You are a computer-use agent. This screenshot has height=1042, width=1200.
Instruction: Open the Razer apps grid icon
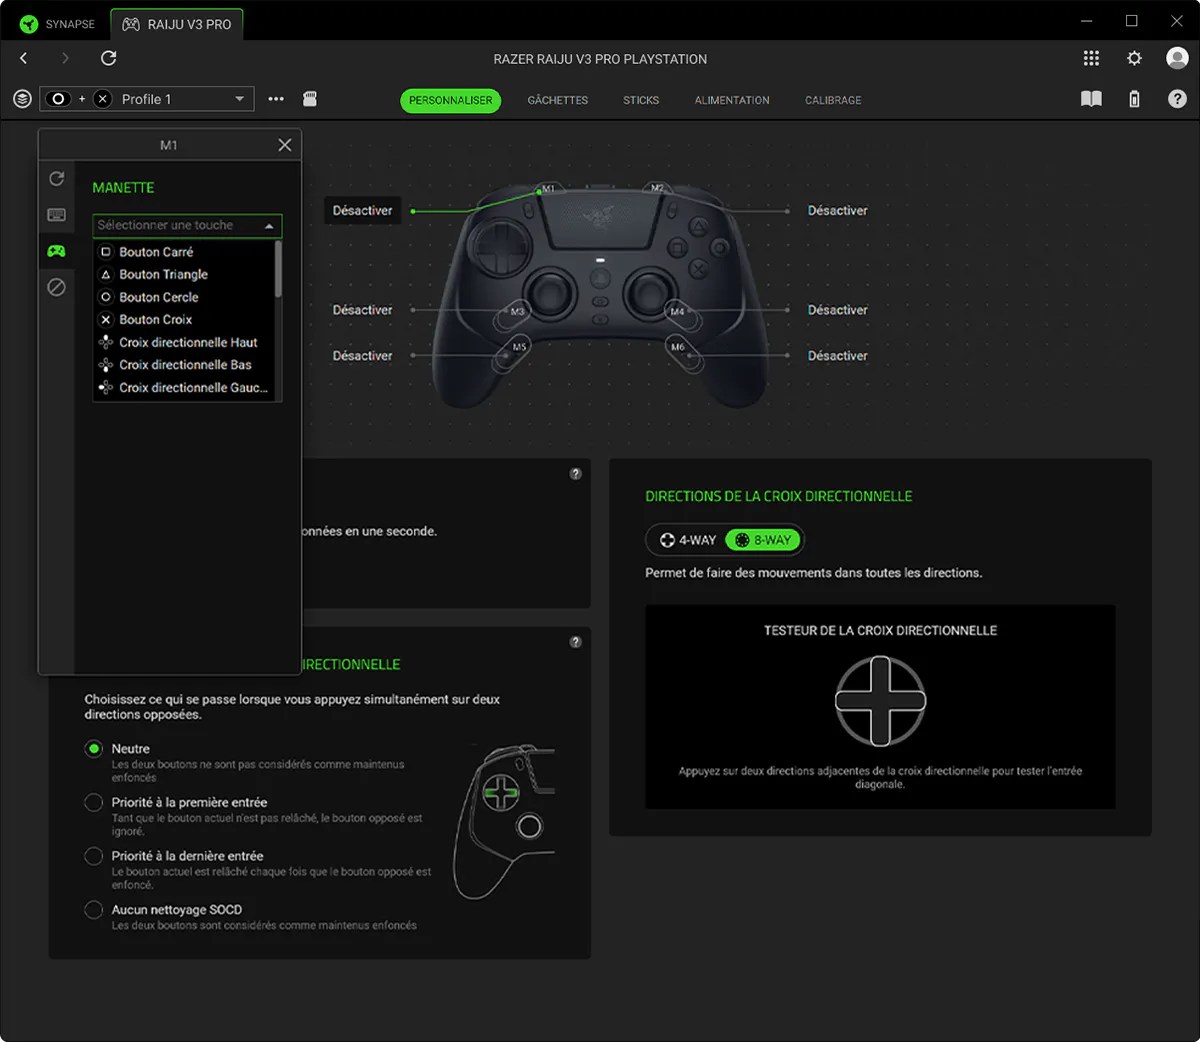[1091, 58]
